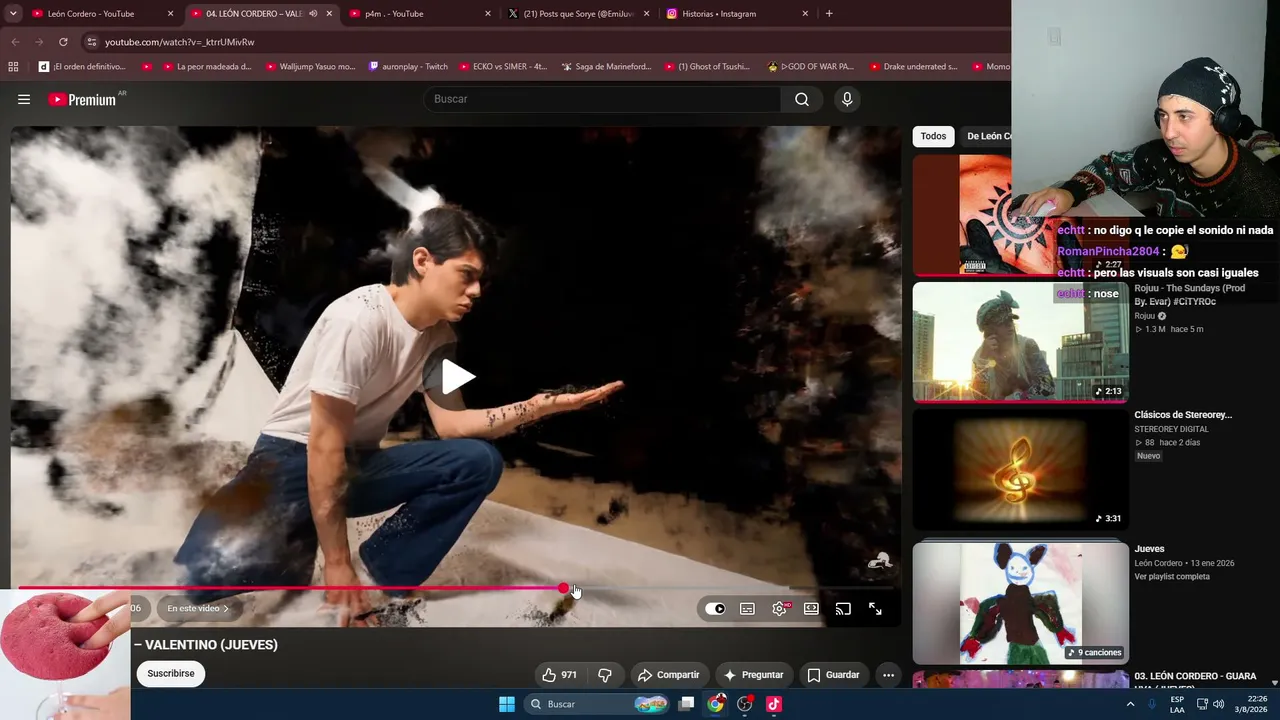Open 'Clásicos de Stereorey...' video title
The image size is (1280, 720).
click(1183, 415)
